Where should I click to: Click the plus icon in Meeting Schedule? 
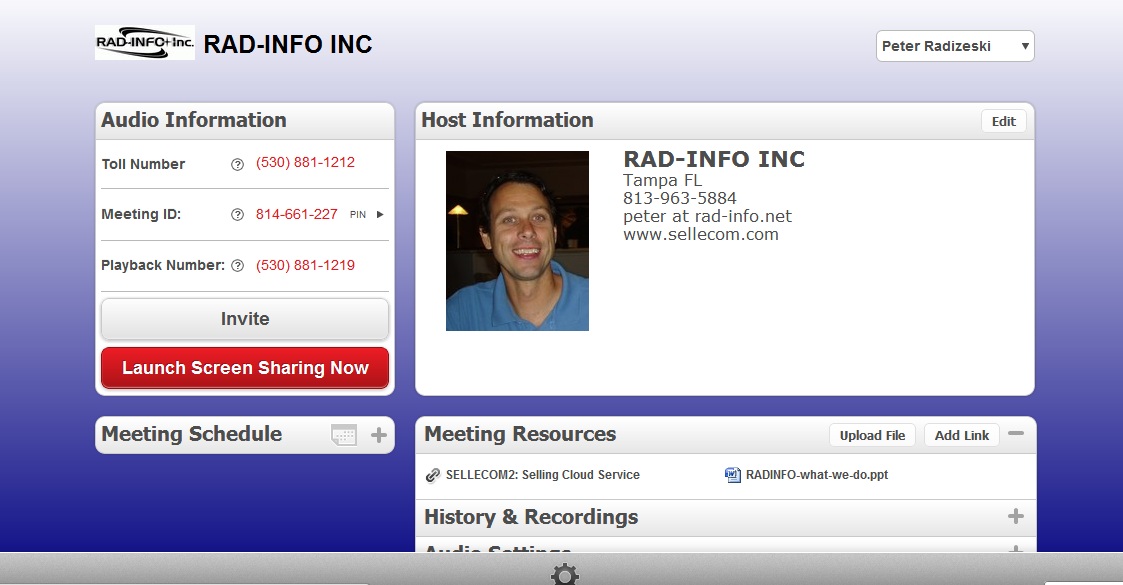pyautogui.click(x=379, y=435)
